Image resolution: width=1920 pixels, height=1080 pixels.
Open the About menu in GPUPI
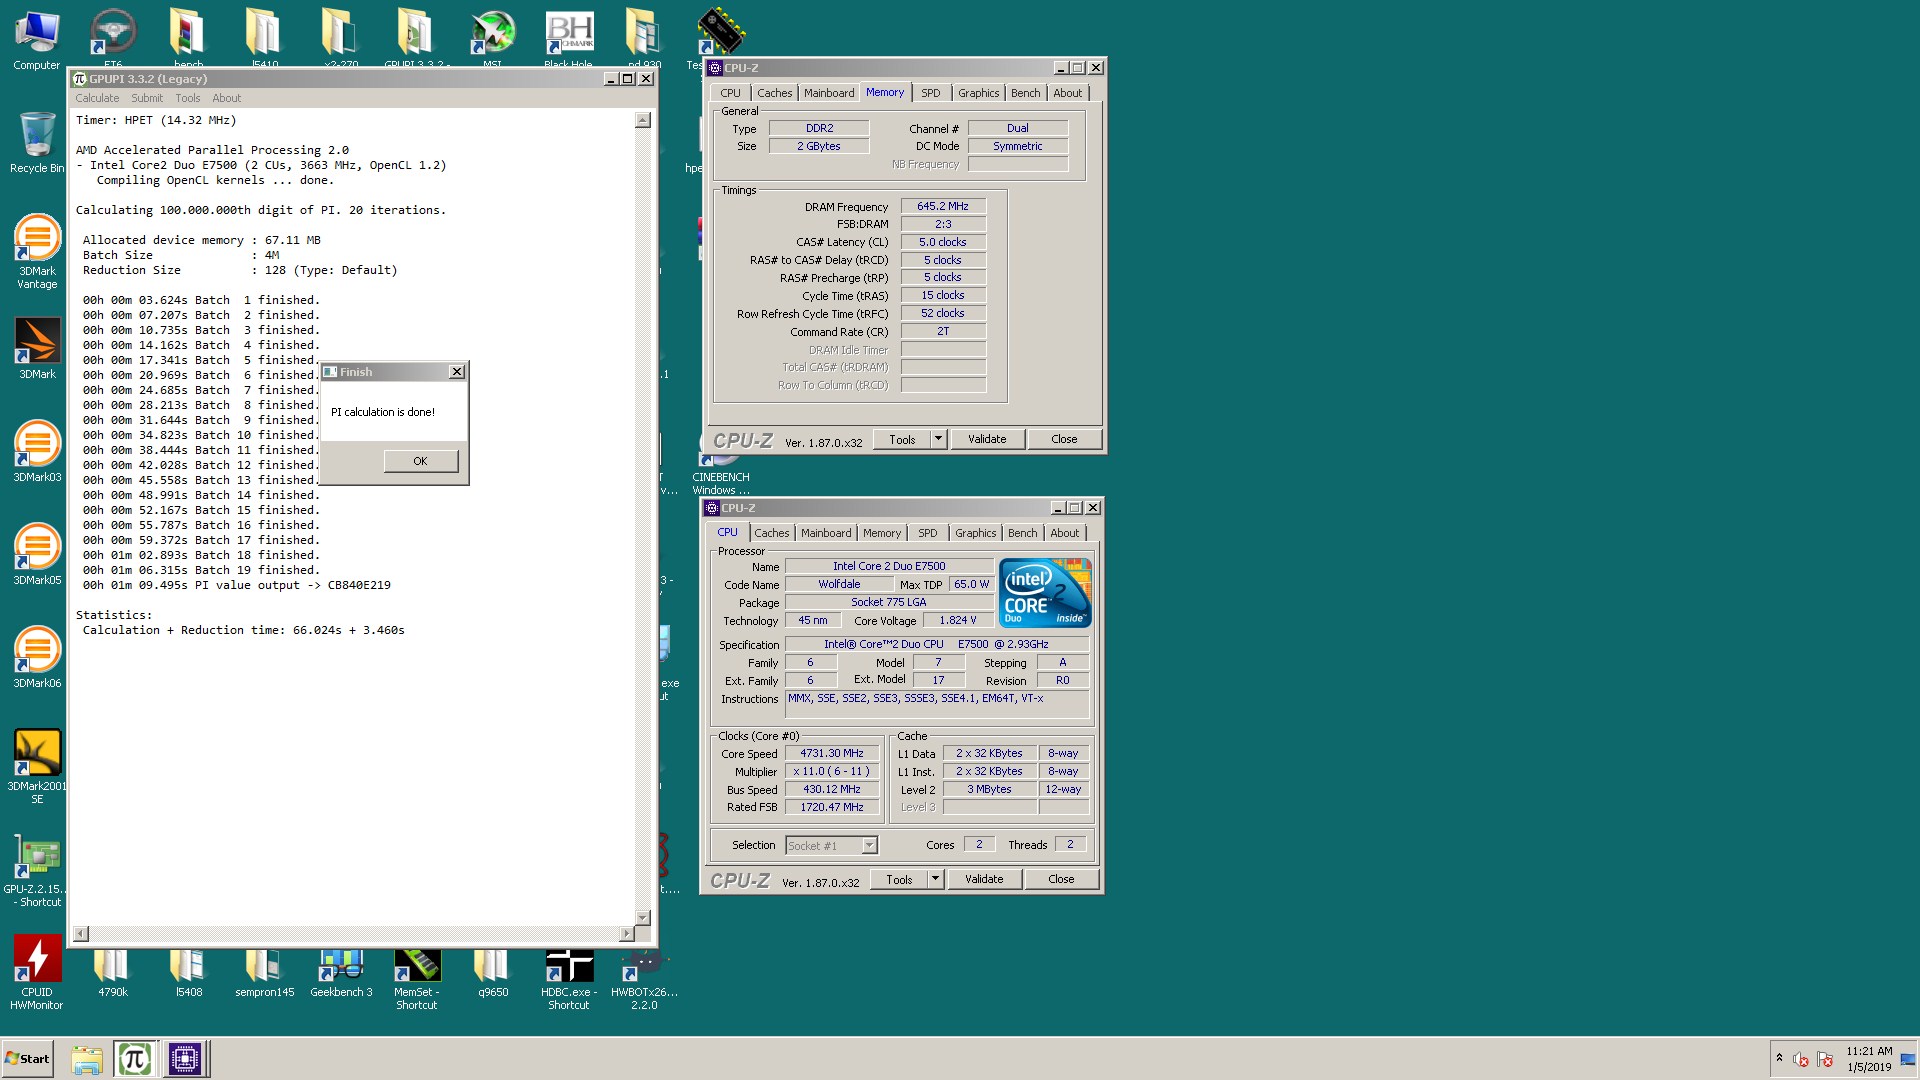coord(227,98)
